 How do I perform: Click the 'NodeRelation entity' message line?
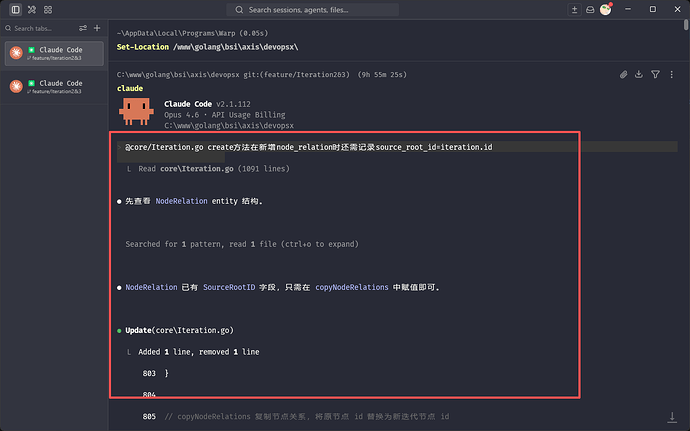(x=194, y=201)
